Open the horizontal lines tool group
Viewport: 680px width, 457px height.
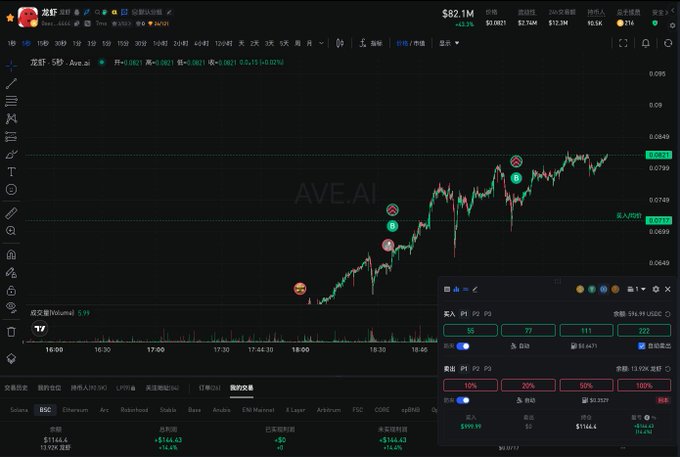pos(11,101)
